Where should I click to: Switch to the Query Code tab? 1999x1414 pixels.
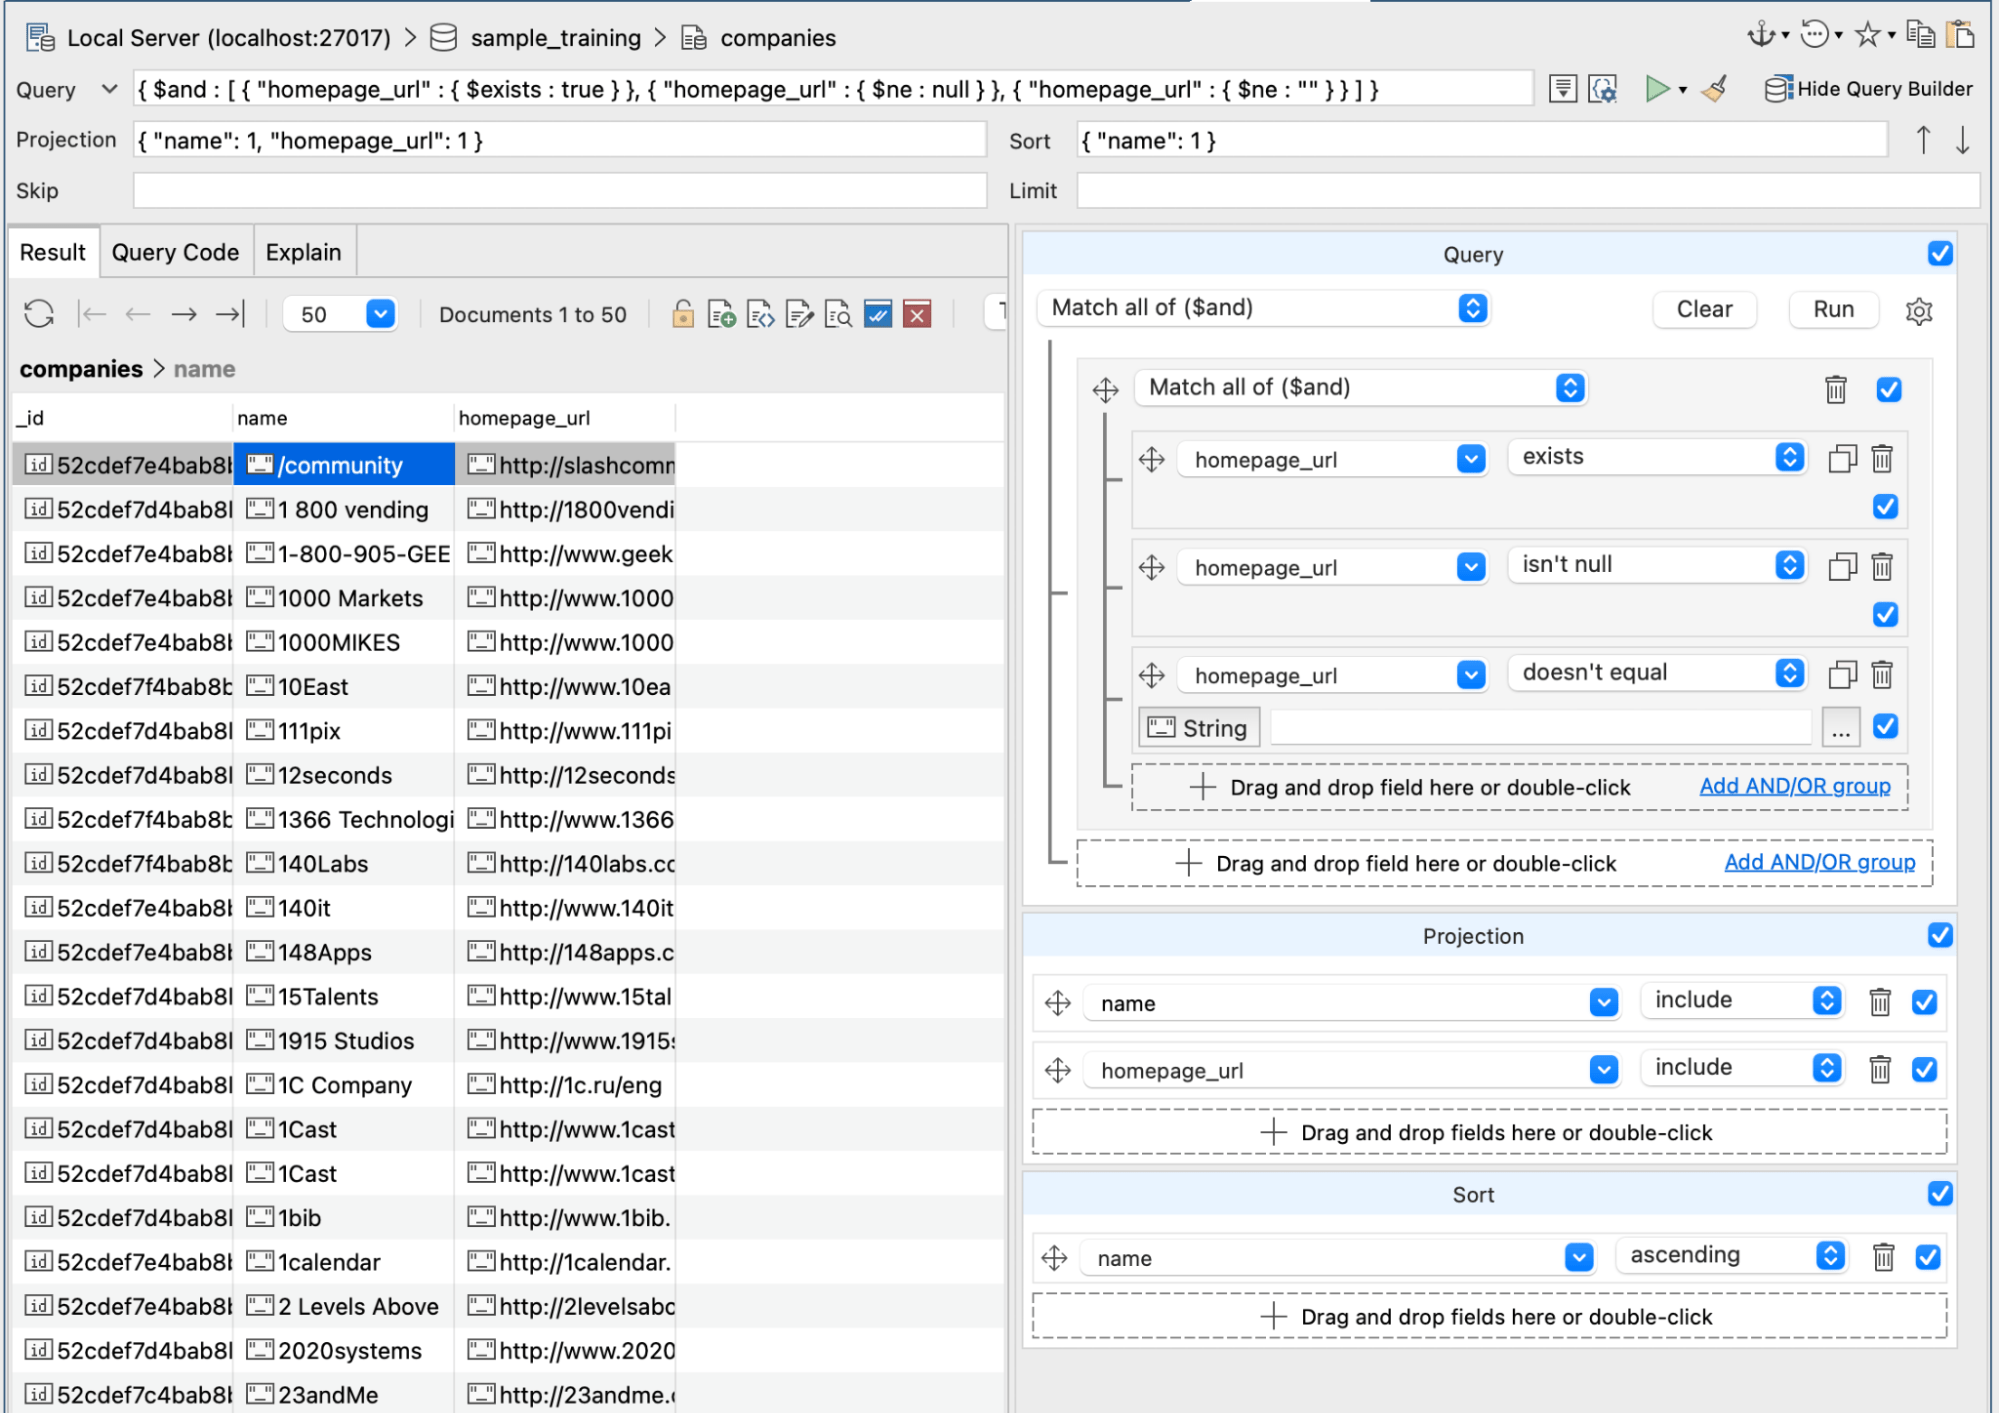pyautogui.click(x=175, y=252)
